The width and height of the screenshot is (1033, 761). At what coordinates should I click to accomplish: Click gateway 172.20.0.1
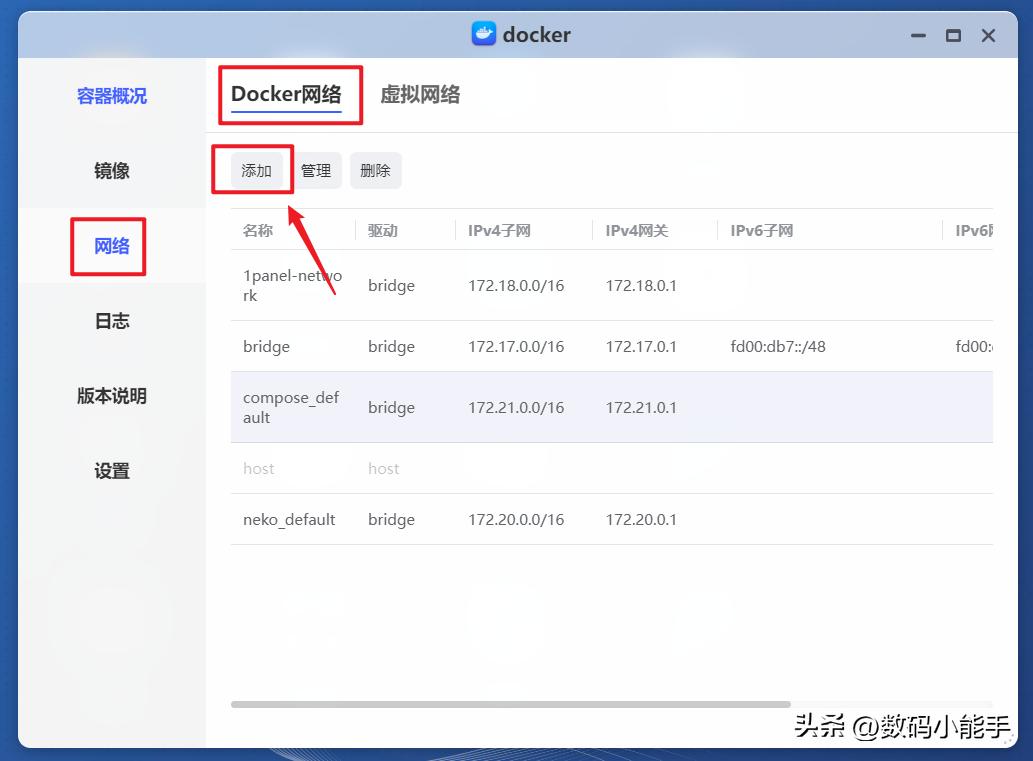641,520
